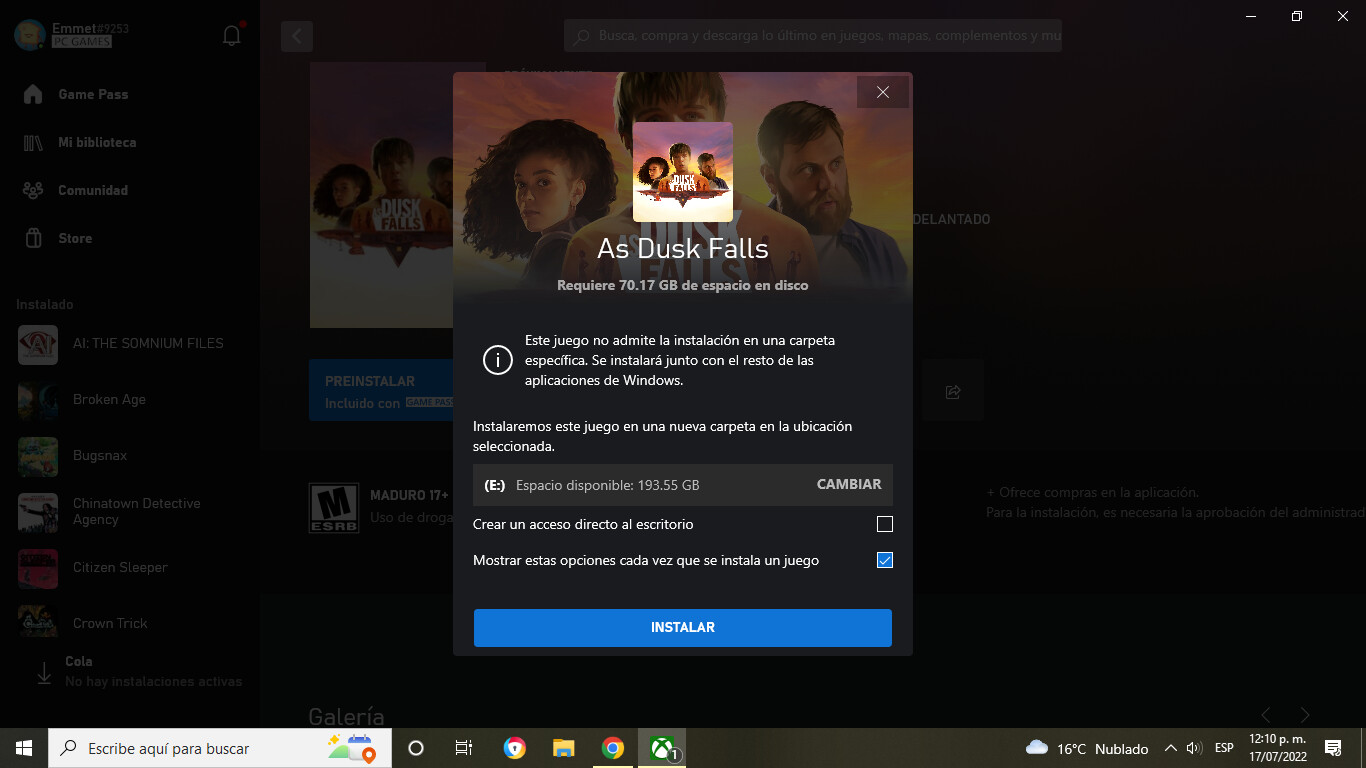1366x768 pixels.
Task: Uncheck Mostrar estas opciones cada vez
Action: tap(884, 560)
